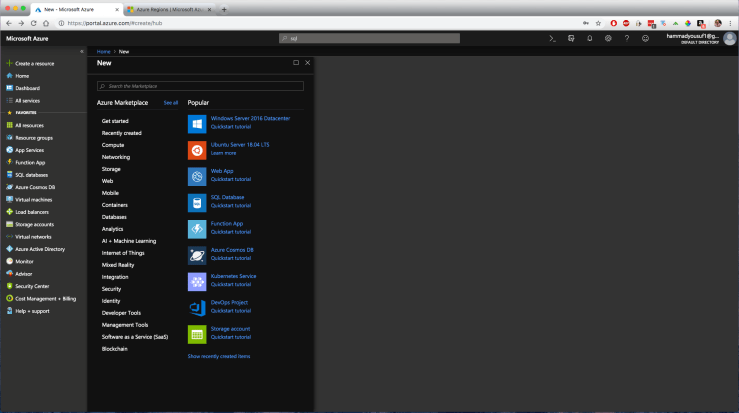Choose the Web App icon

(x=197, y=177)
